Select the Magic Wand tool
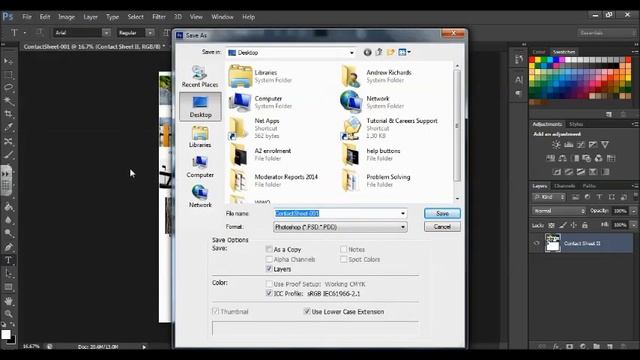This screenshot has width=640, height=360. pos(8,101)
